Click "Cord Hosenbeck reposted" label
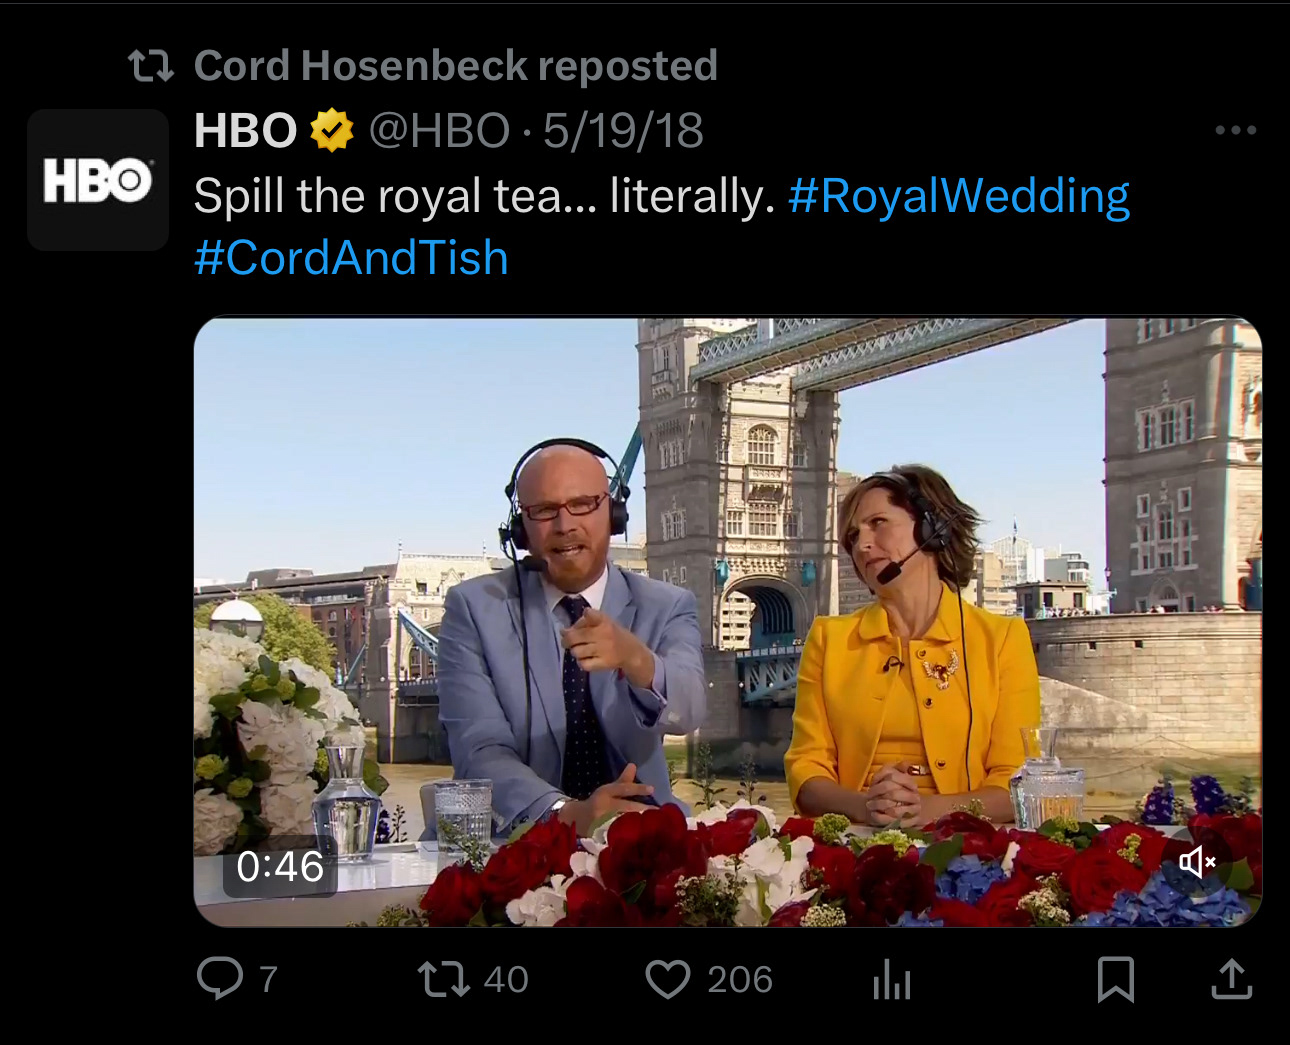 tap(455, 66)
